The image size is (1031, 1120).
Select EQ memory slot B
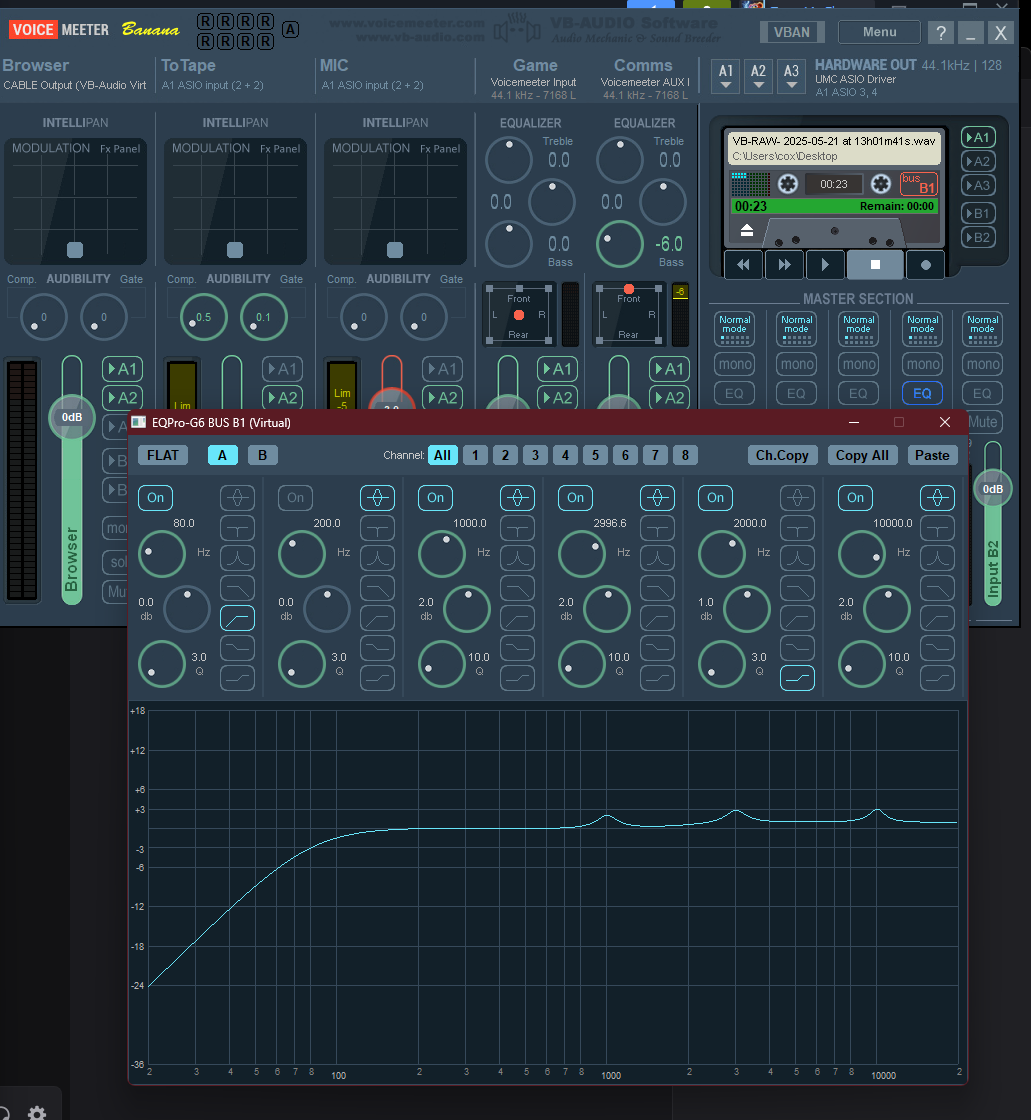[262, 455]
